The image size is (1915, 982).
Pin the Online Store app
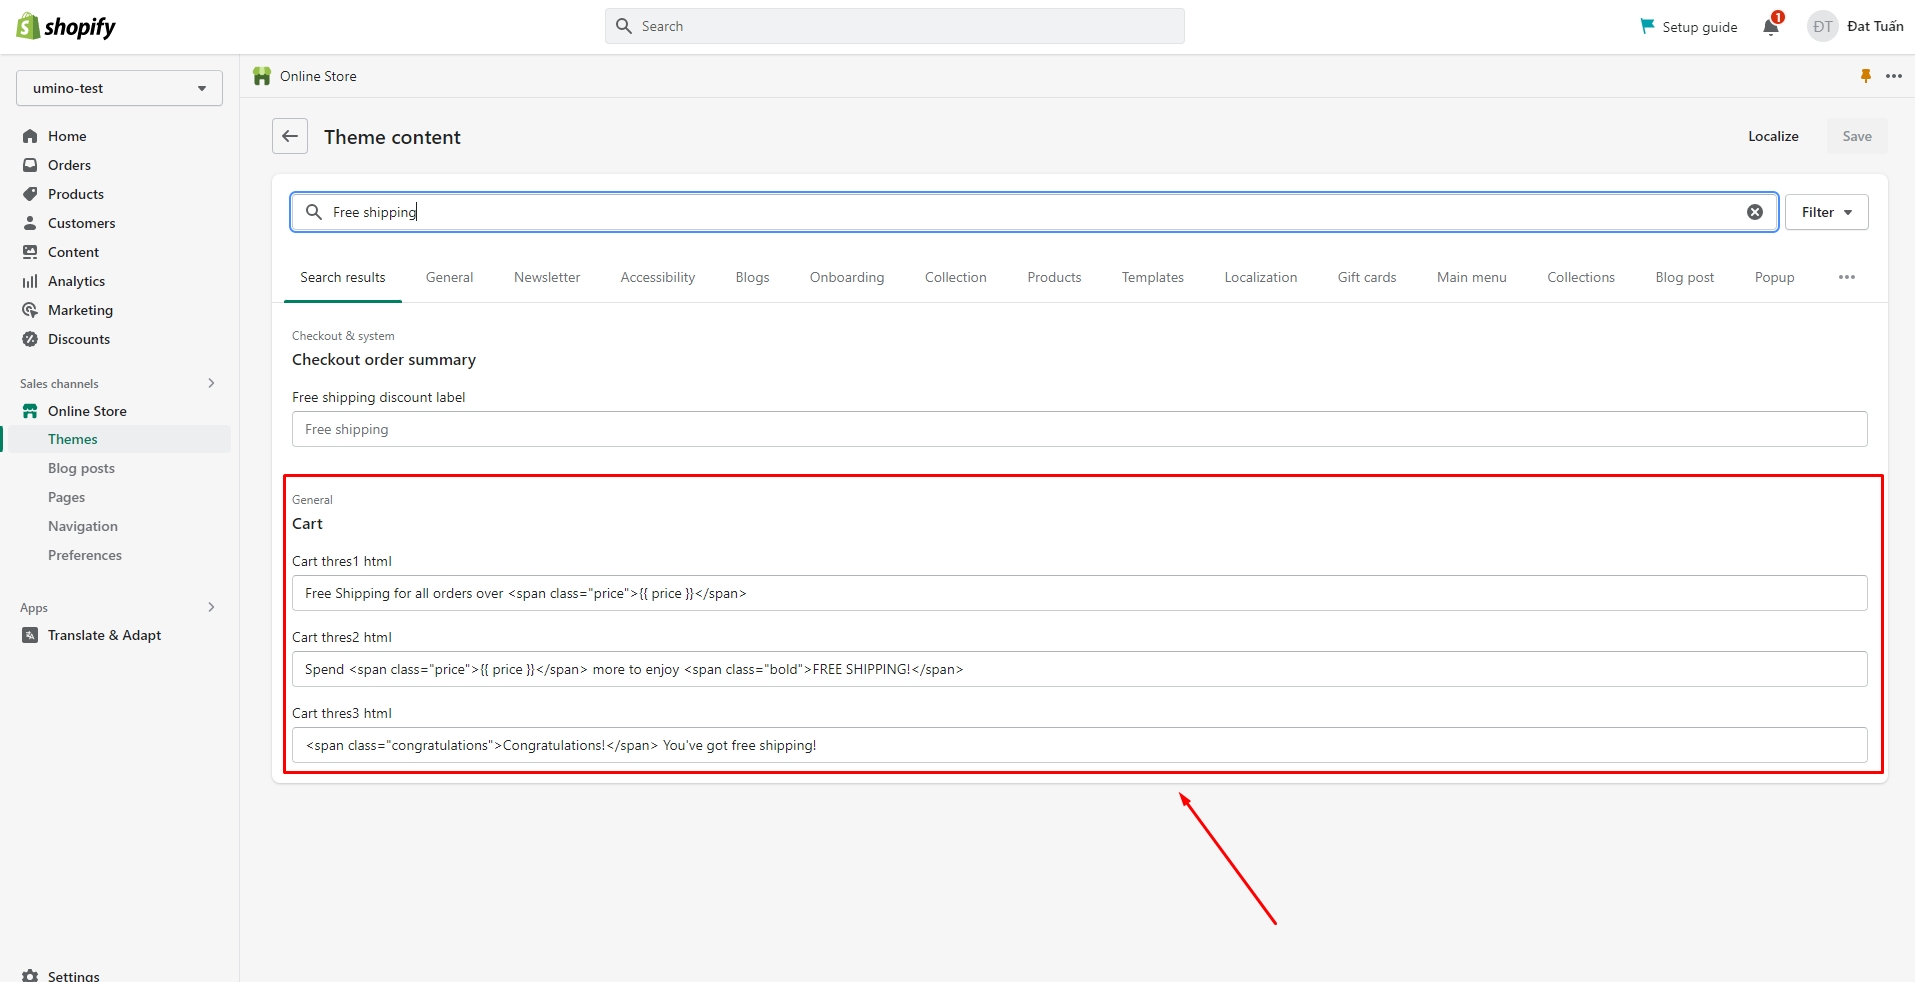[x=1865, y=76]
